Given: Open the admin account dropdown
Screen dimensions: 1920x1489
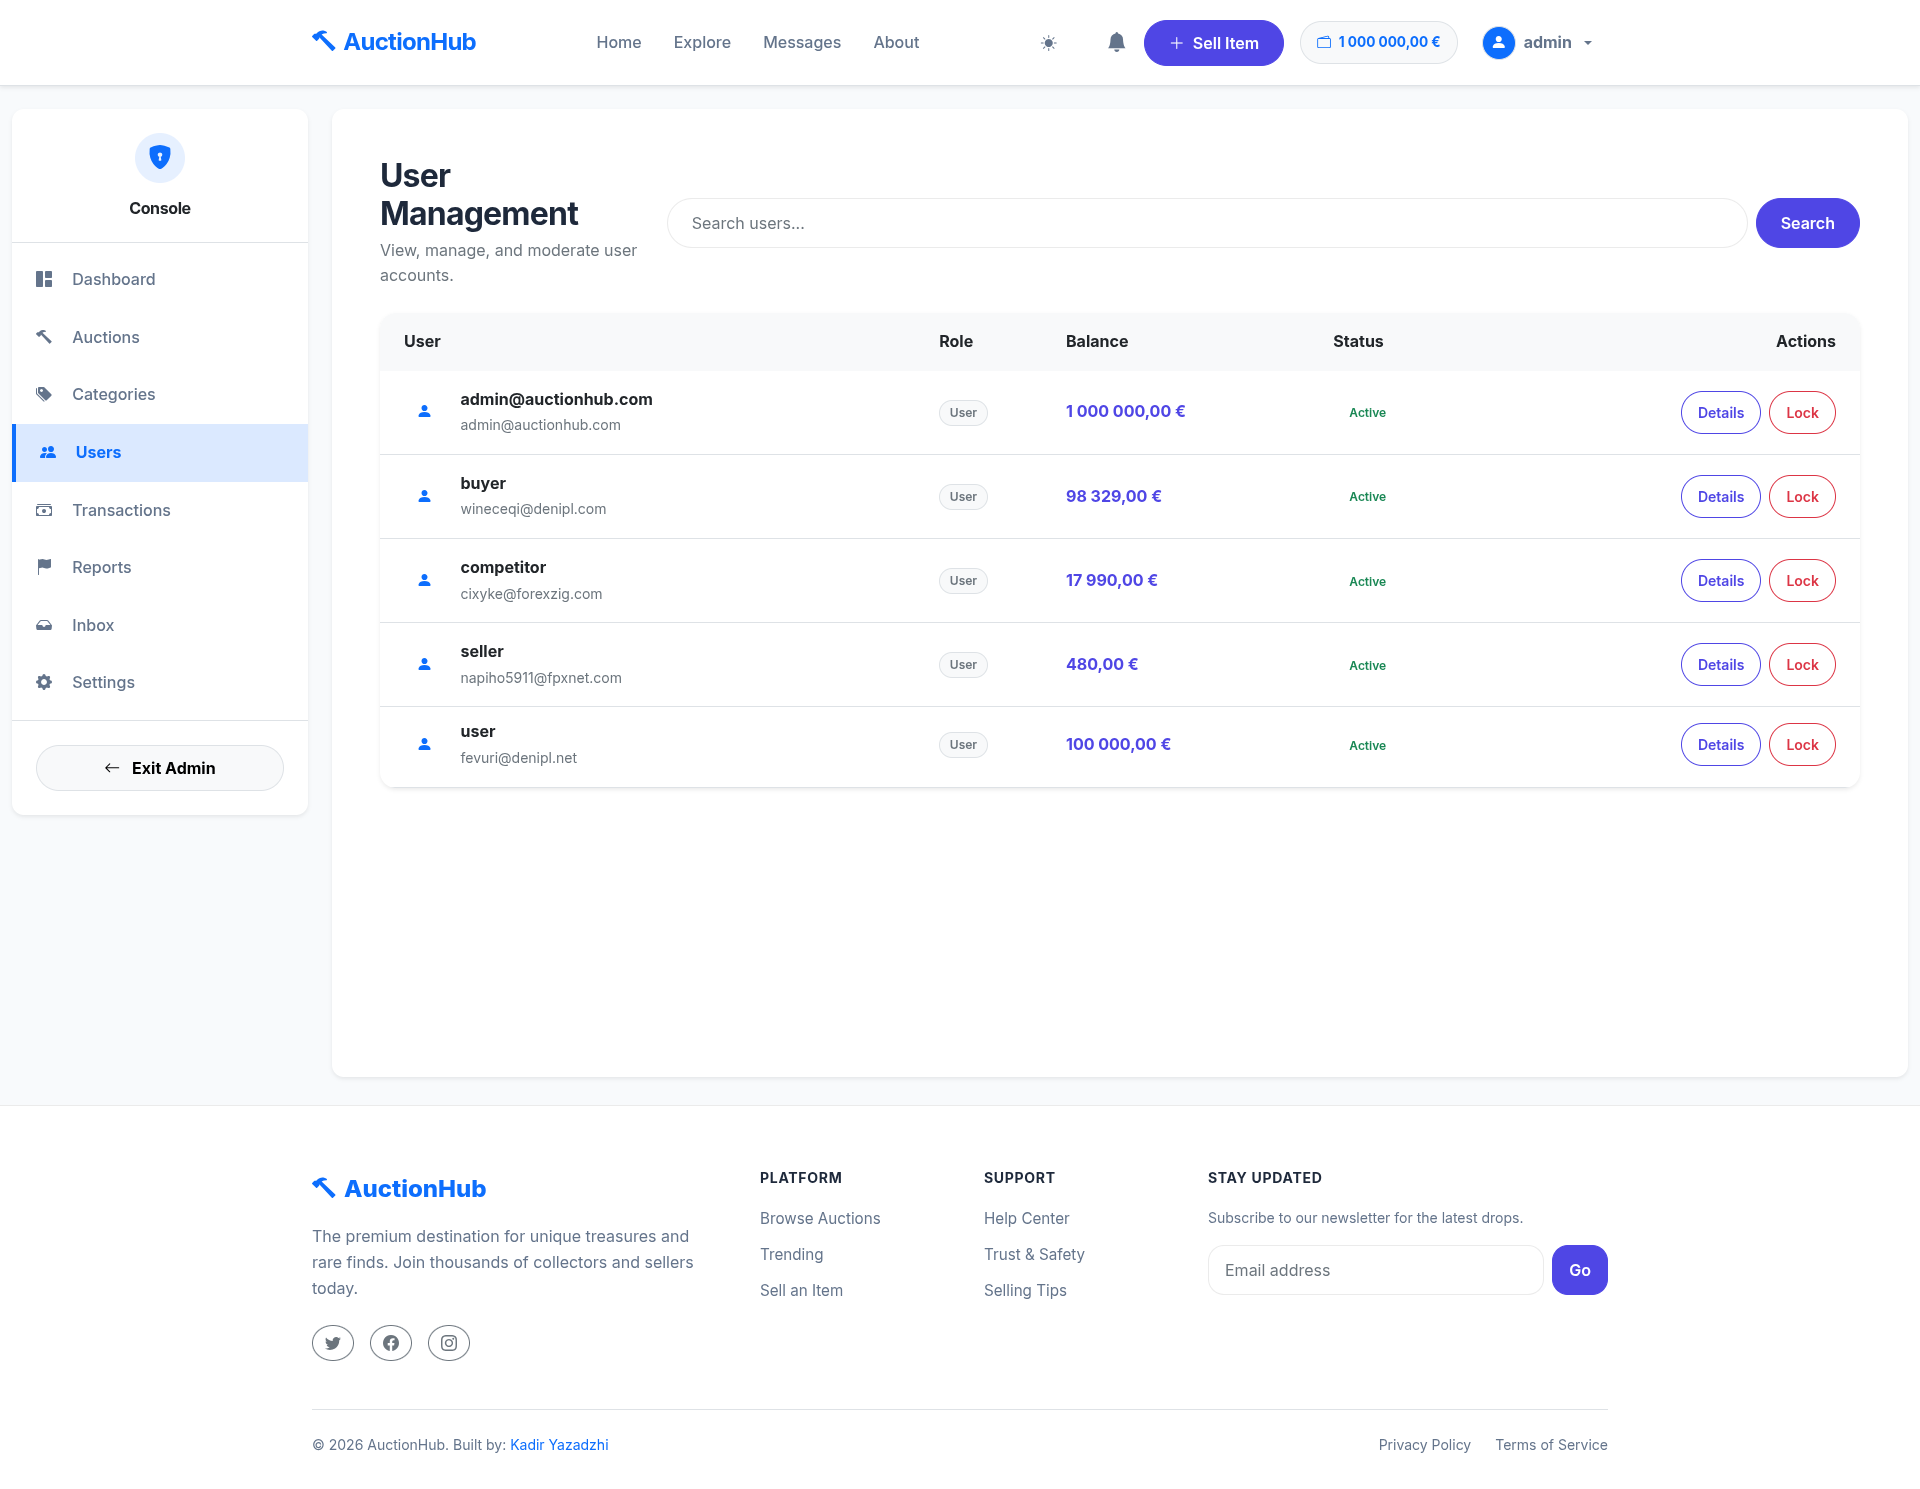Looking at the screenshot, I should [x=1538, y=43].
